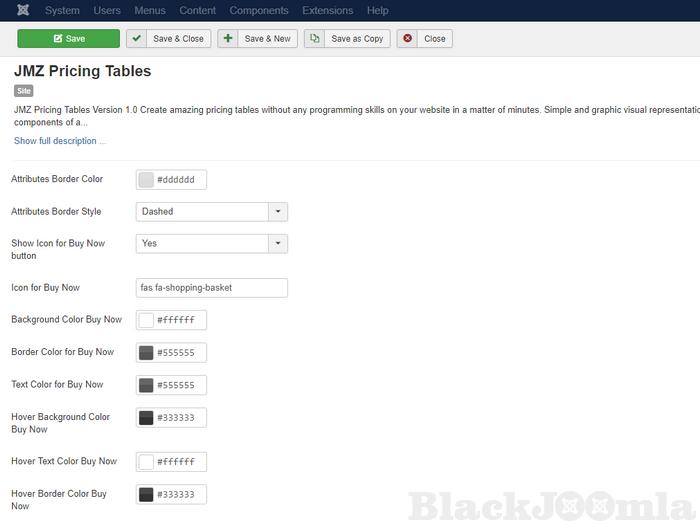700x526 pixels.
Task: Open the Components menu
Action: (259, 11)
